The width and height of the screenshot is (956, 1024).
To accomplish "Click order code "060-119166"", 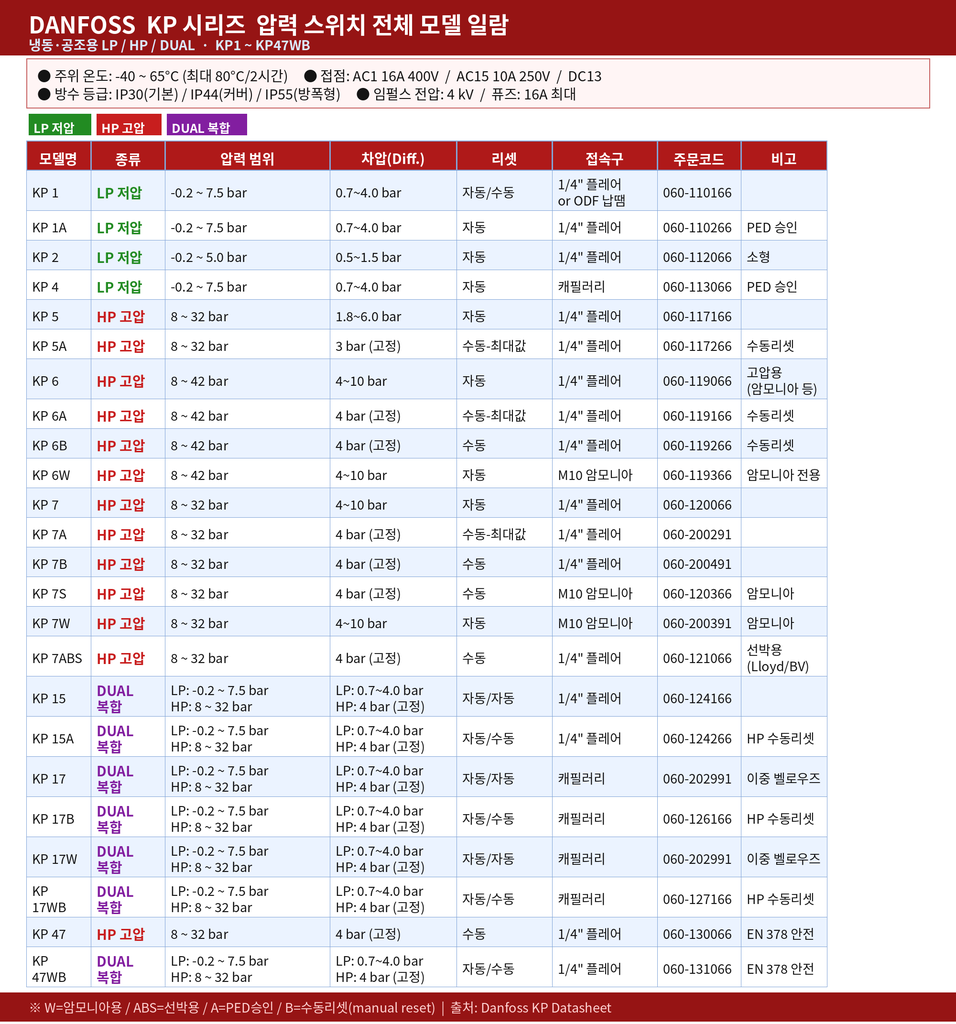I will 697,416.
